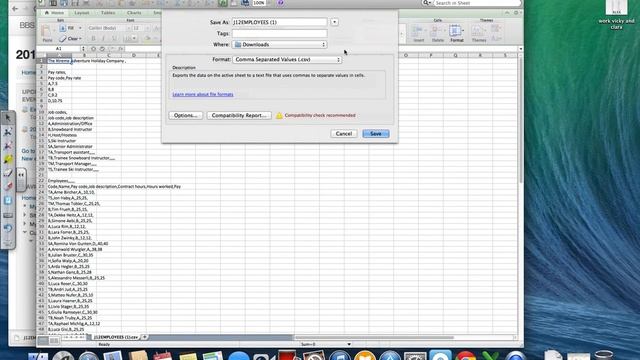Collapse the ribbon using the chevron at its end

(x=507, y=13)
